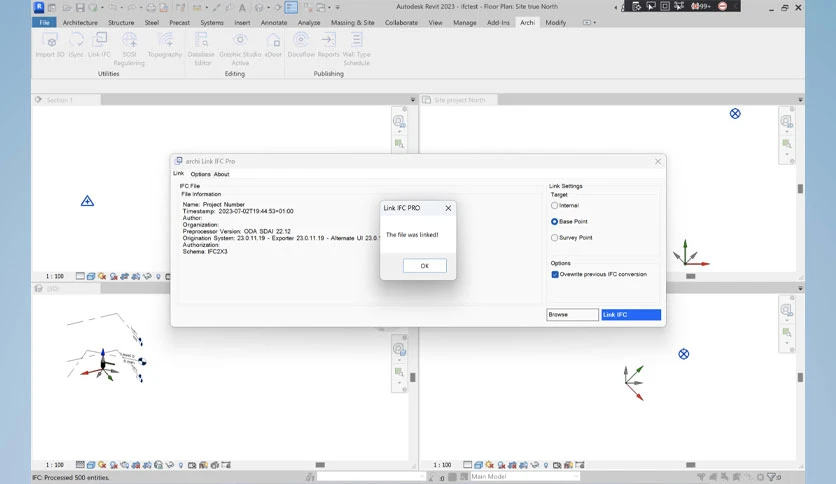Open the Section 1 view pane dropdown arrow
Viewport: 836px width, 484px height.
point(413,100)
